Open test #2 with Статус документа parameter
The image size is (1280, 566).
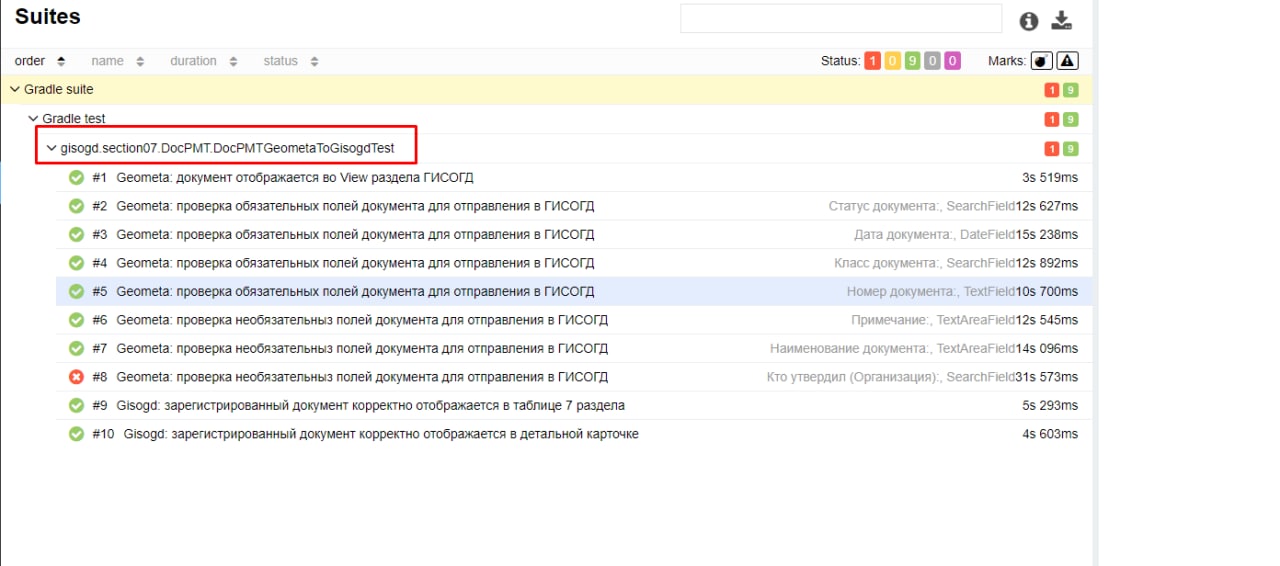tap(574, 206)
